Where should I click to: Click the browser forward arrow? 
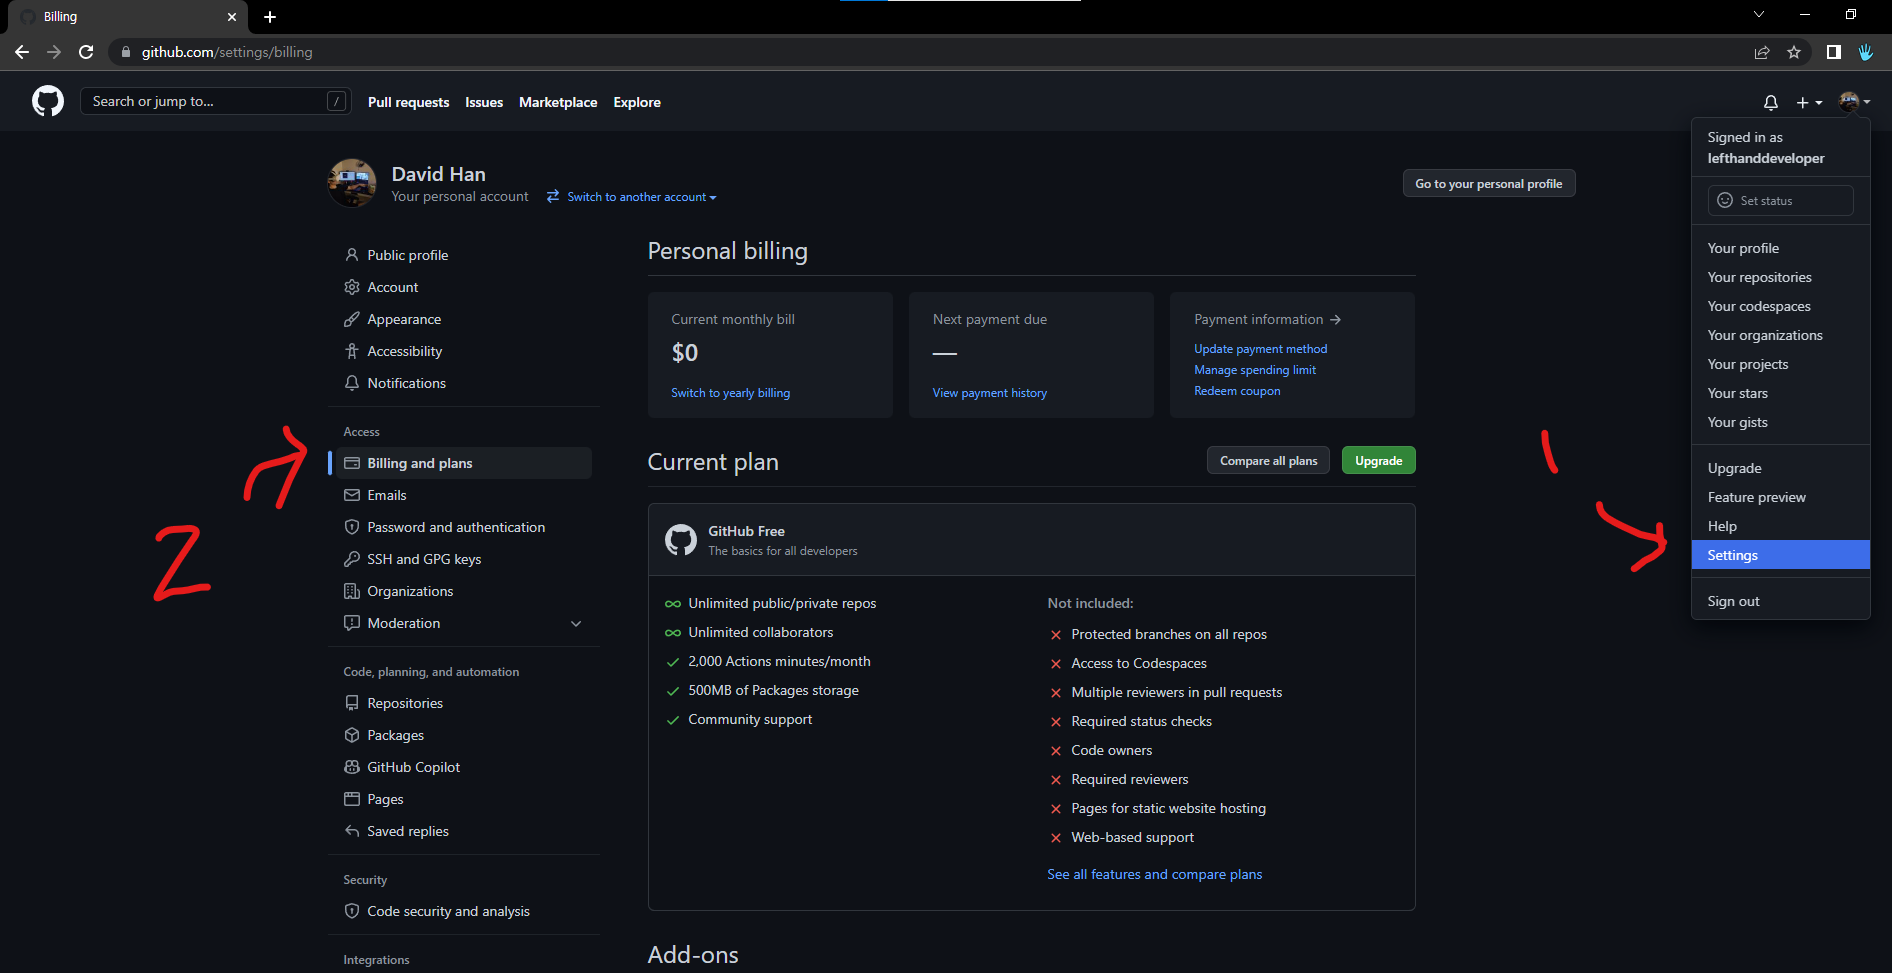pos(54,52)
